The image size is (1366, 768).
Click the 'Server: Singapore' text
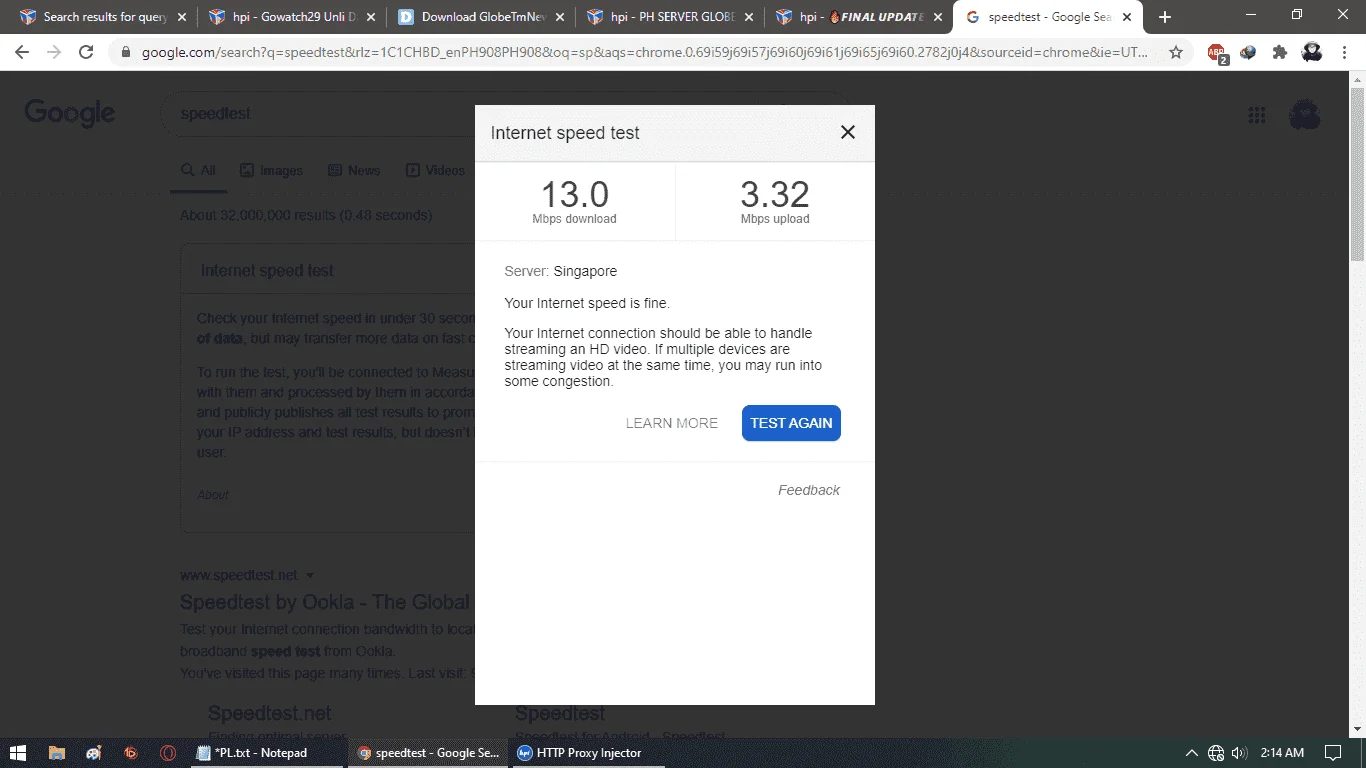tap(561, 271)
